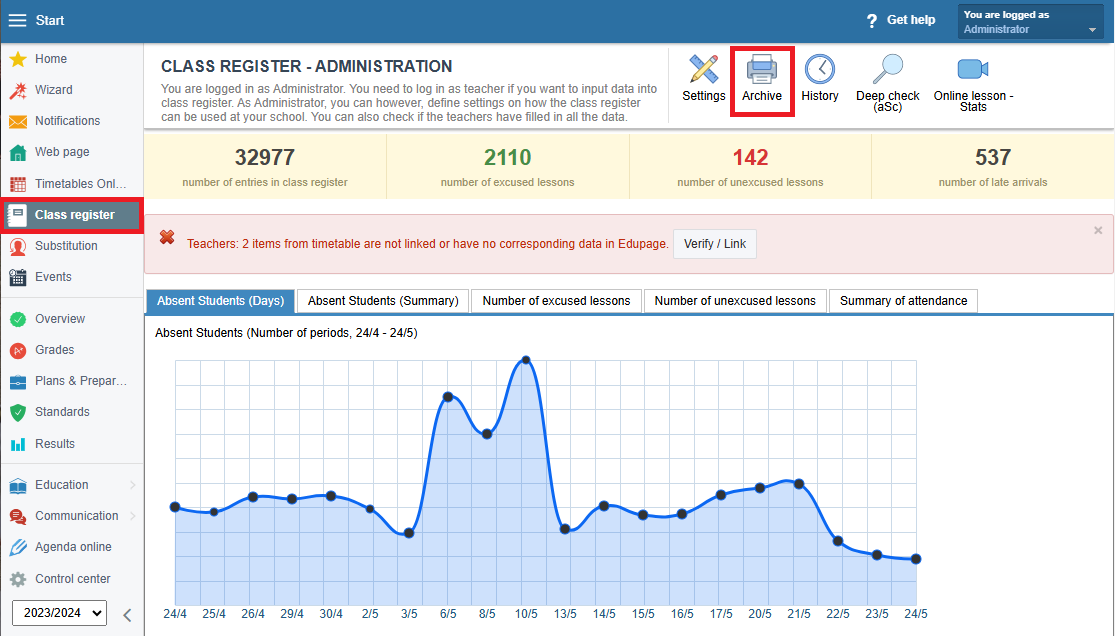Expand the Education submenu arrow
Image resolution: width=1115 pixels, height=636 pixels.
tap(133, 485)
